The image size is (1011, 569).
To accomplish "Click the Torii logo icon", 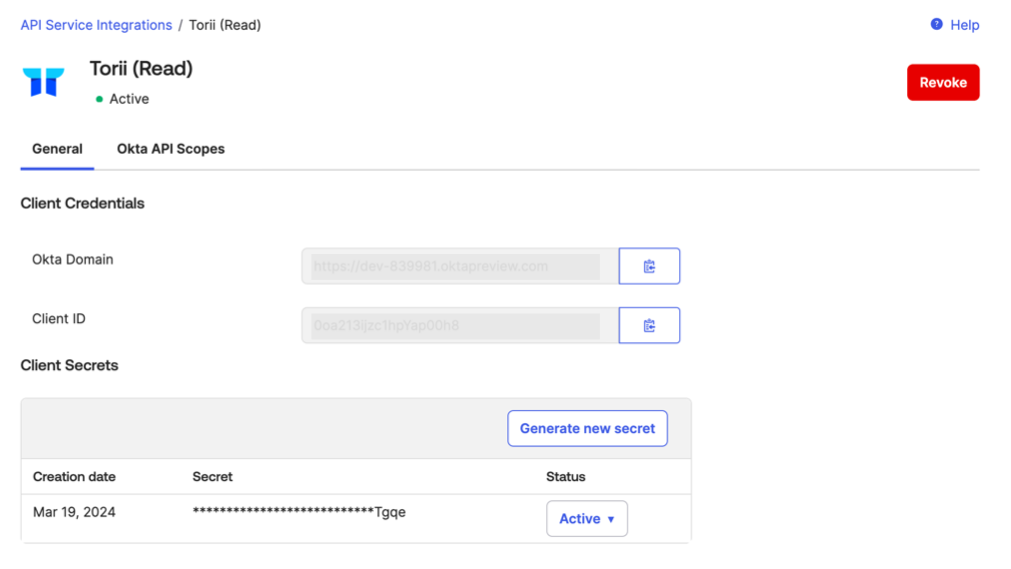I will (x=43, y=82).
